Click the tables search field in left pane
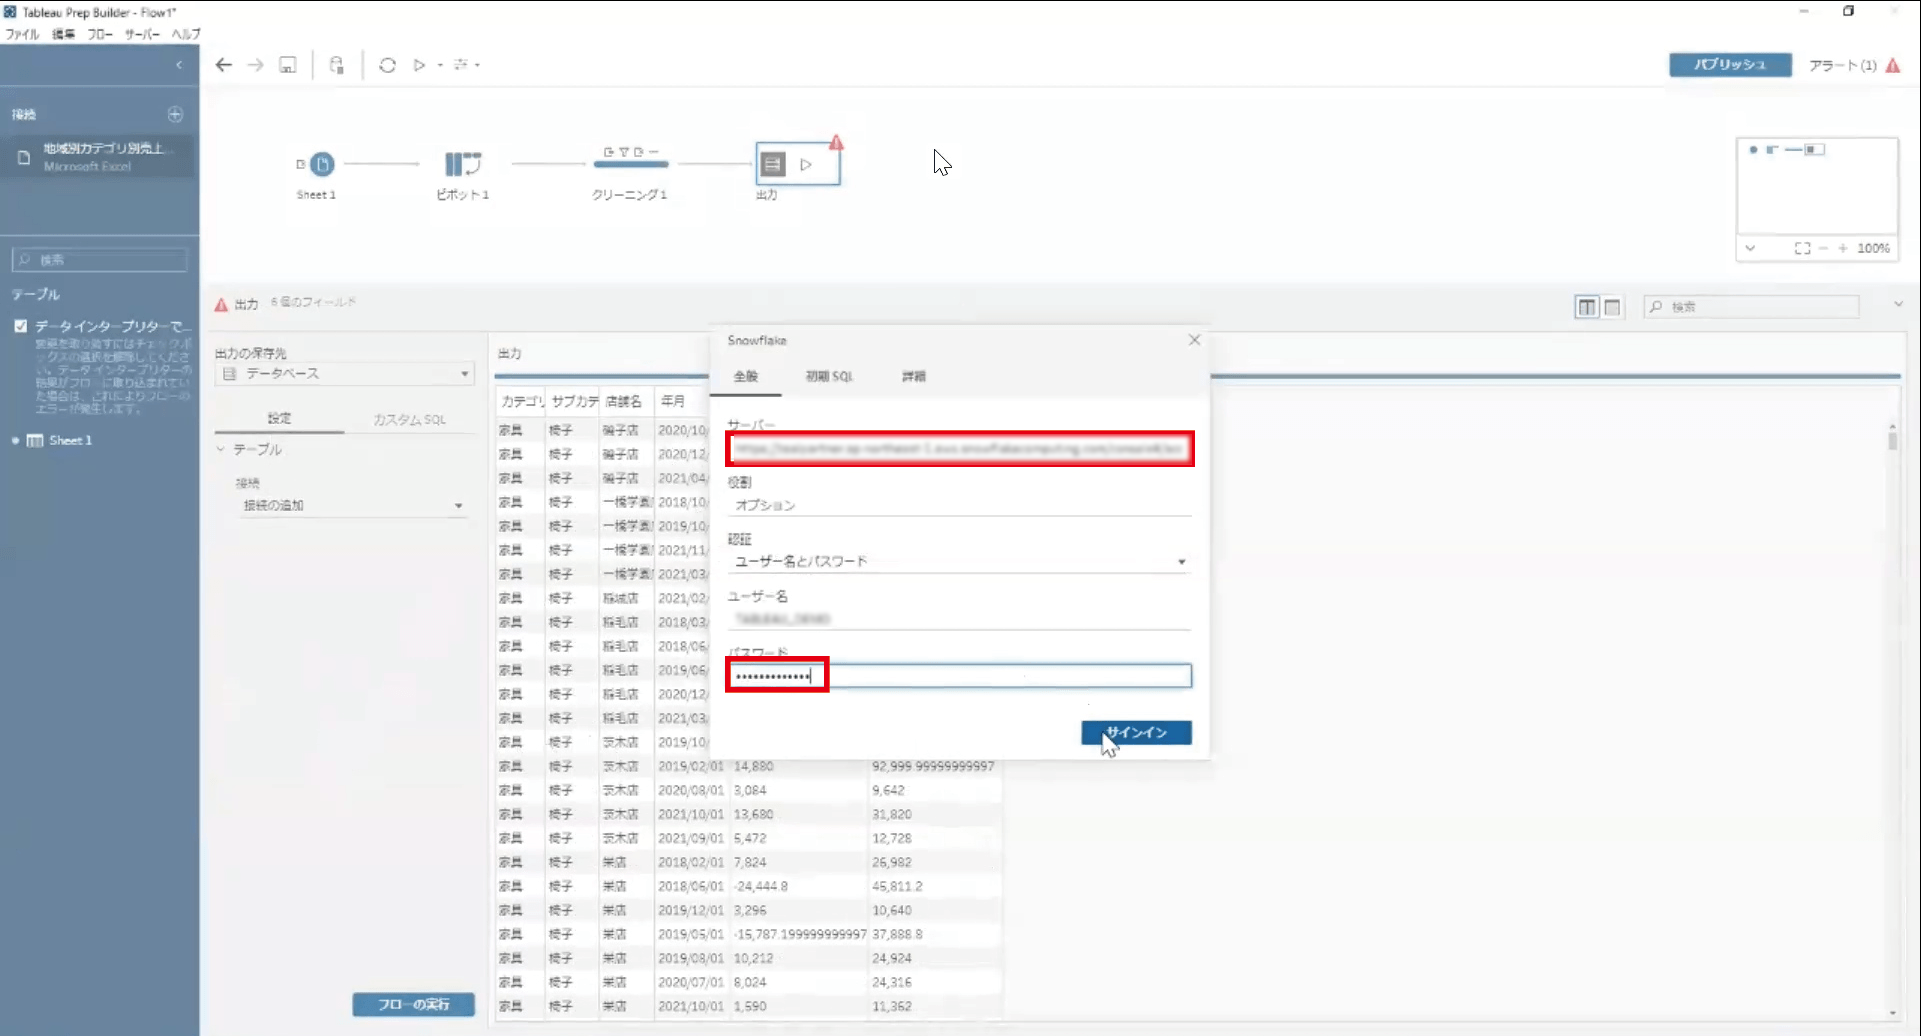The height and width of the screenshot is (1036, 1921). [x=100, y=260]
